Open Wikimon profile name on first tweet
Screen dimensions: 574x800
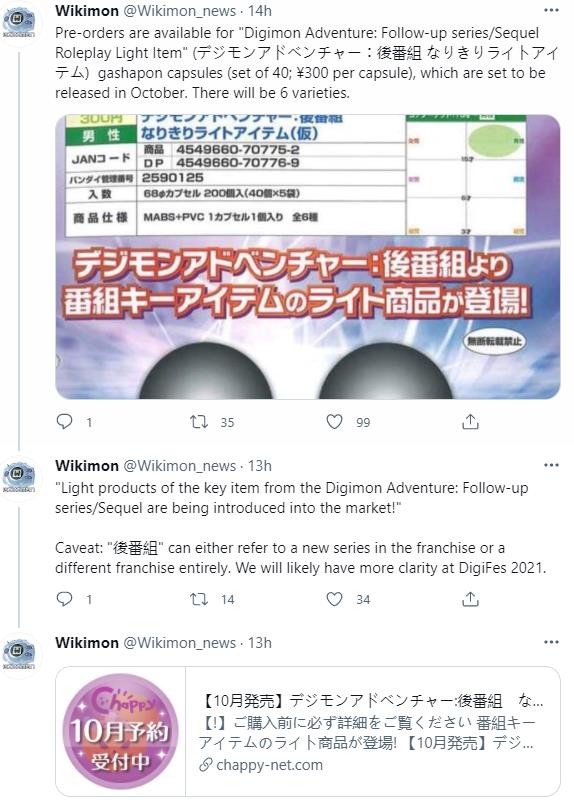[87, 10]
